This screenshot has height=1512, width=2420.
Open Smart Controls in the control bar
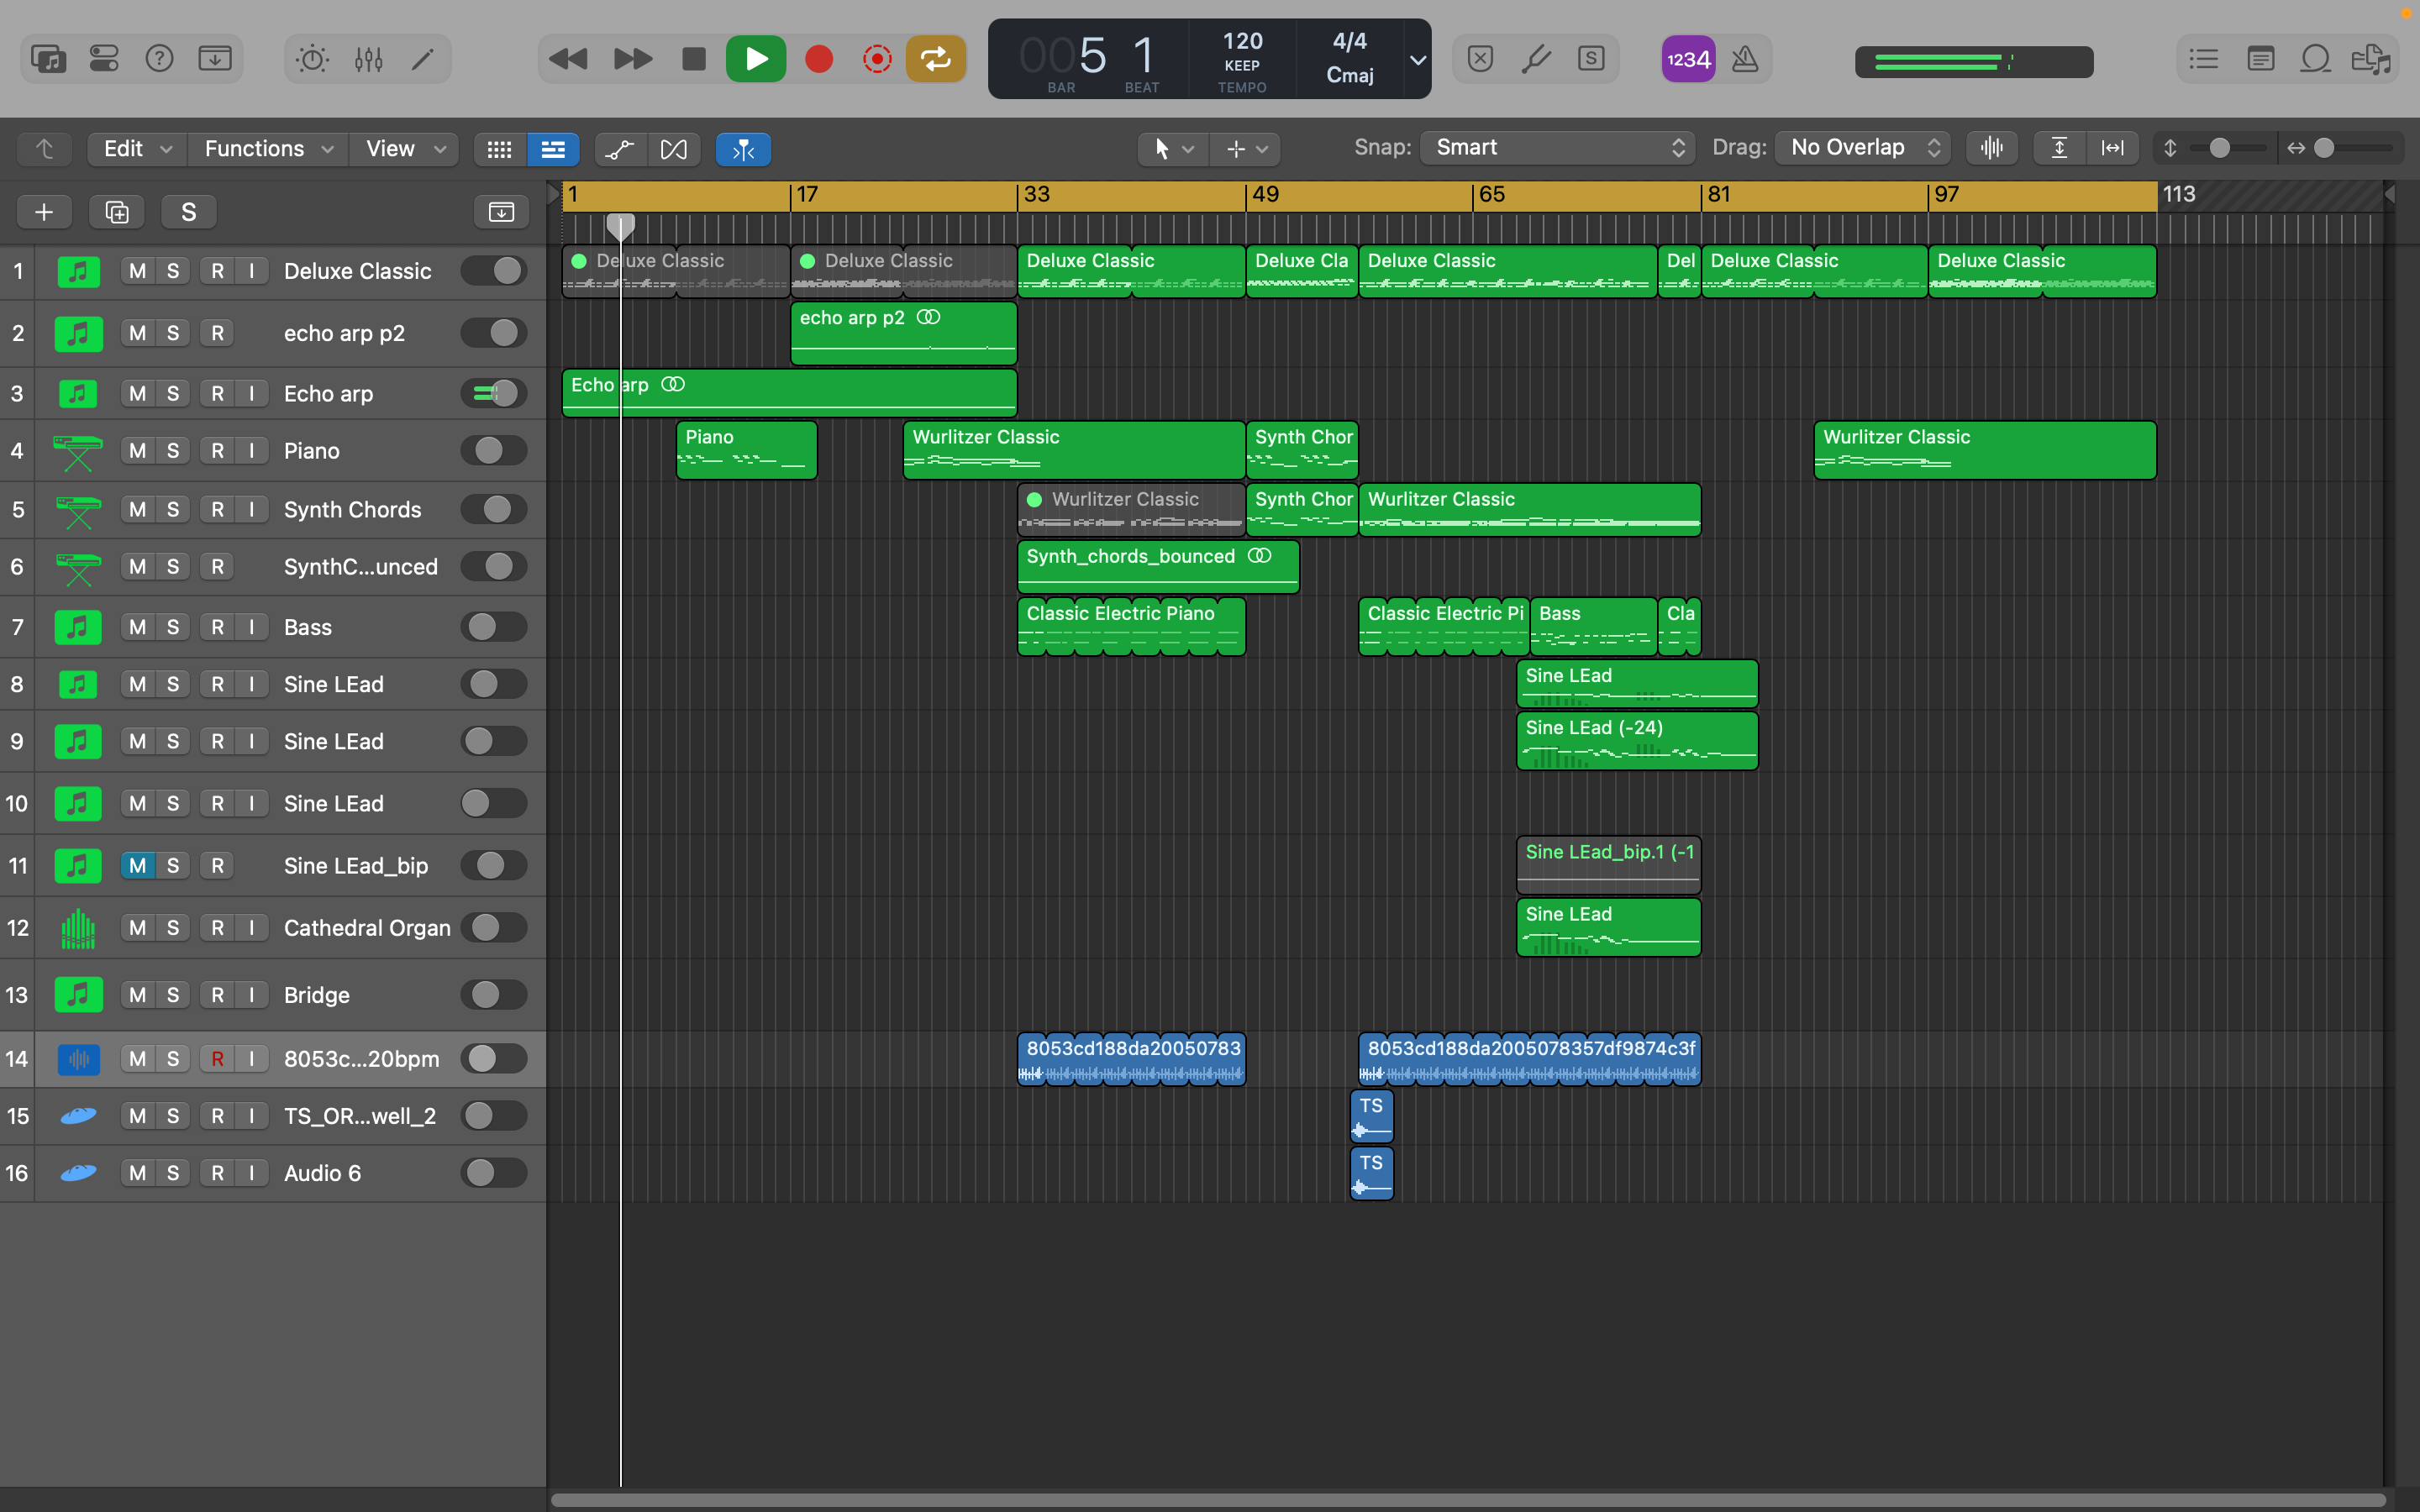[x=312, y=60]
